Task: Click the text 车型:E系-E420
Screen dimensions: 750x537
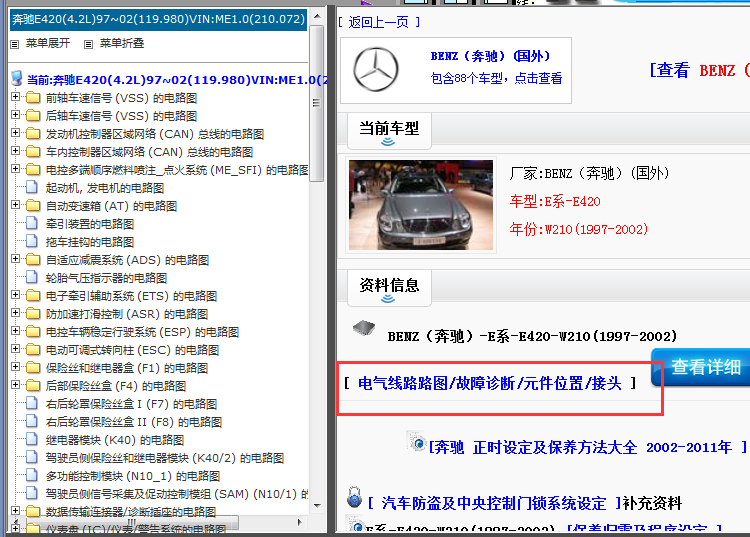Action: pyautogui.click(x=555, y=201)
